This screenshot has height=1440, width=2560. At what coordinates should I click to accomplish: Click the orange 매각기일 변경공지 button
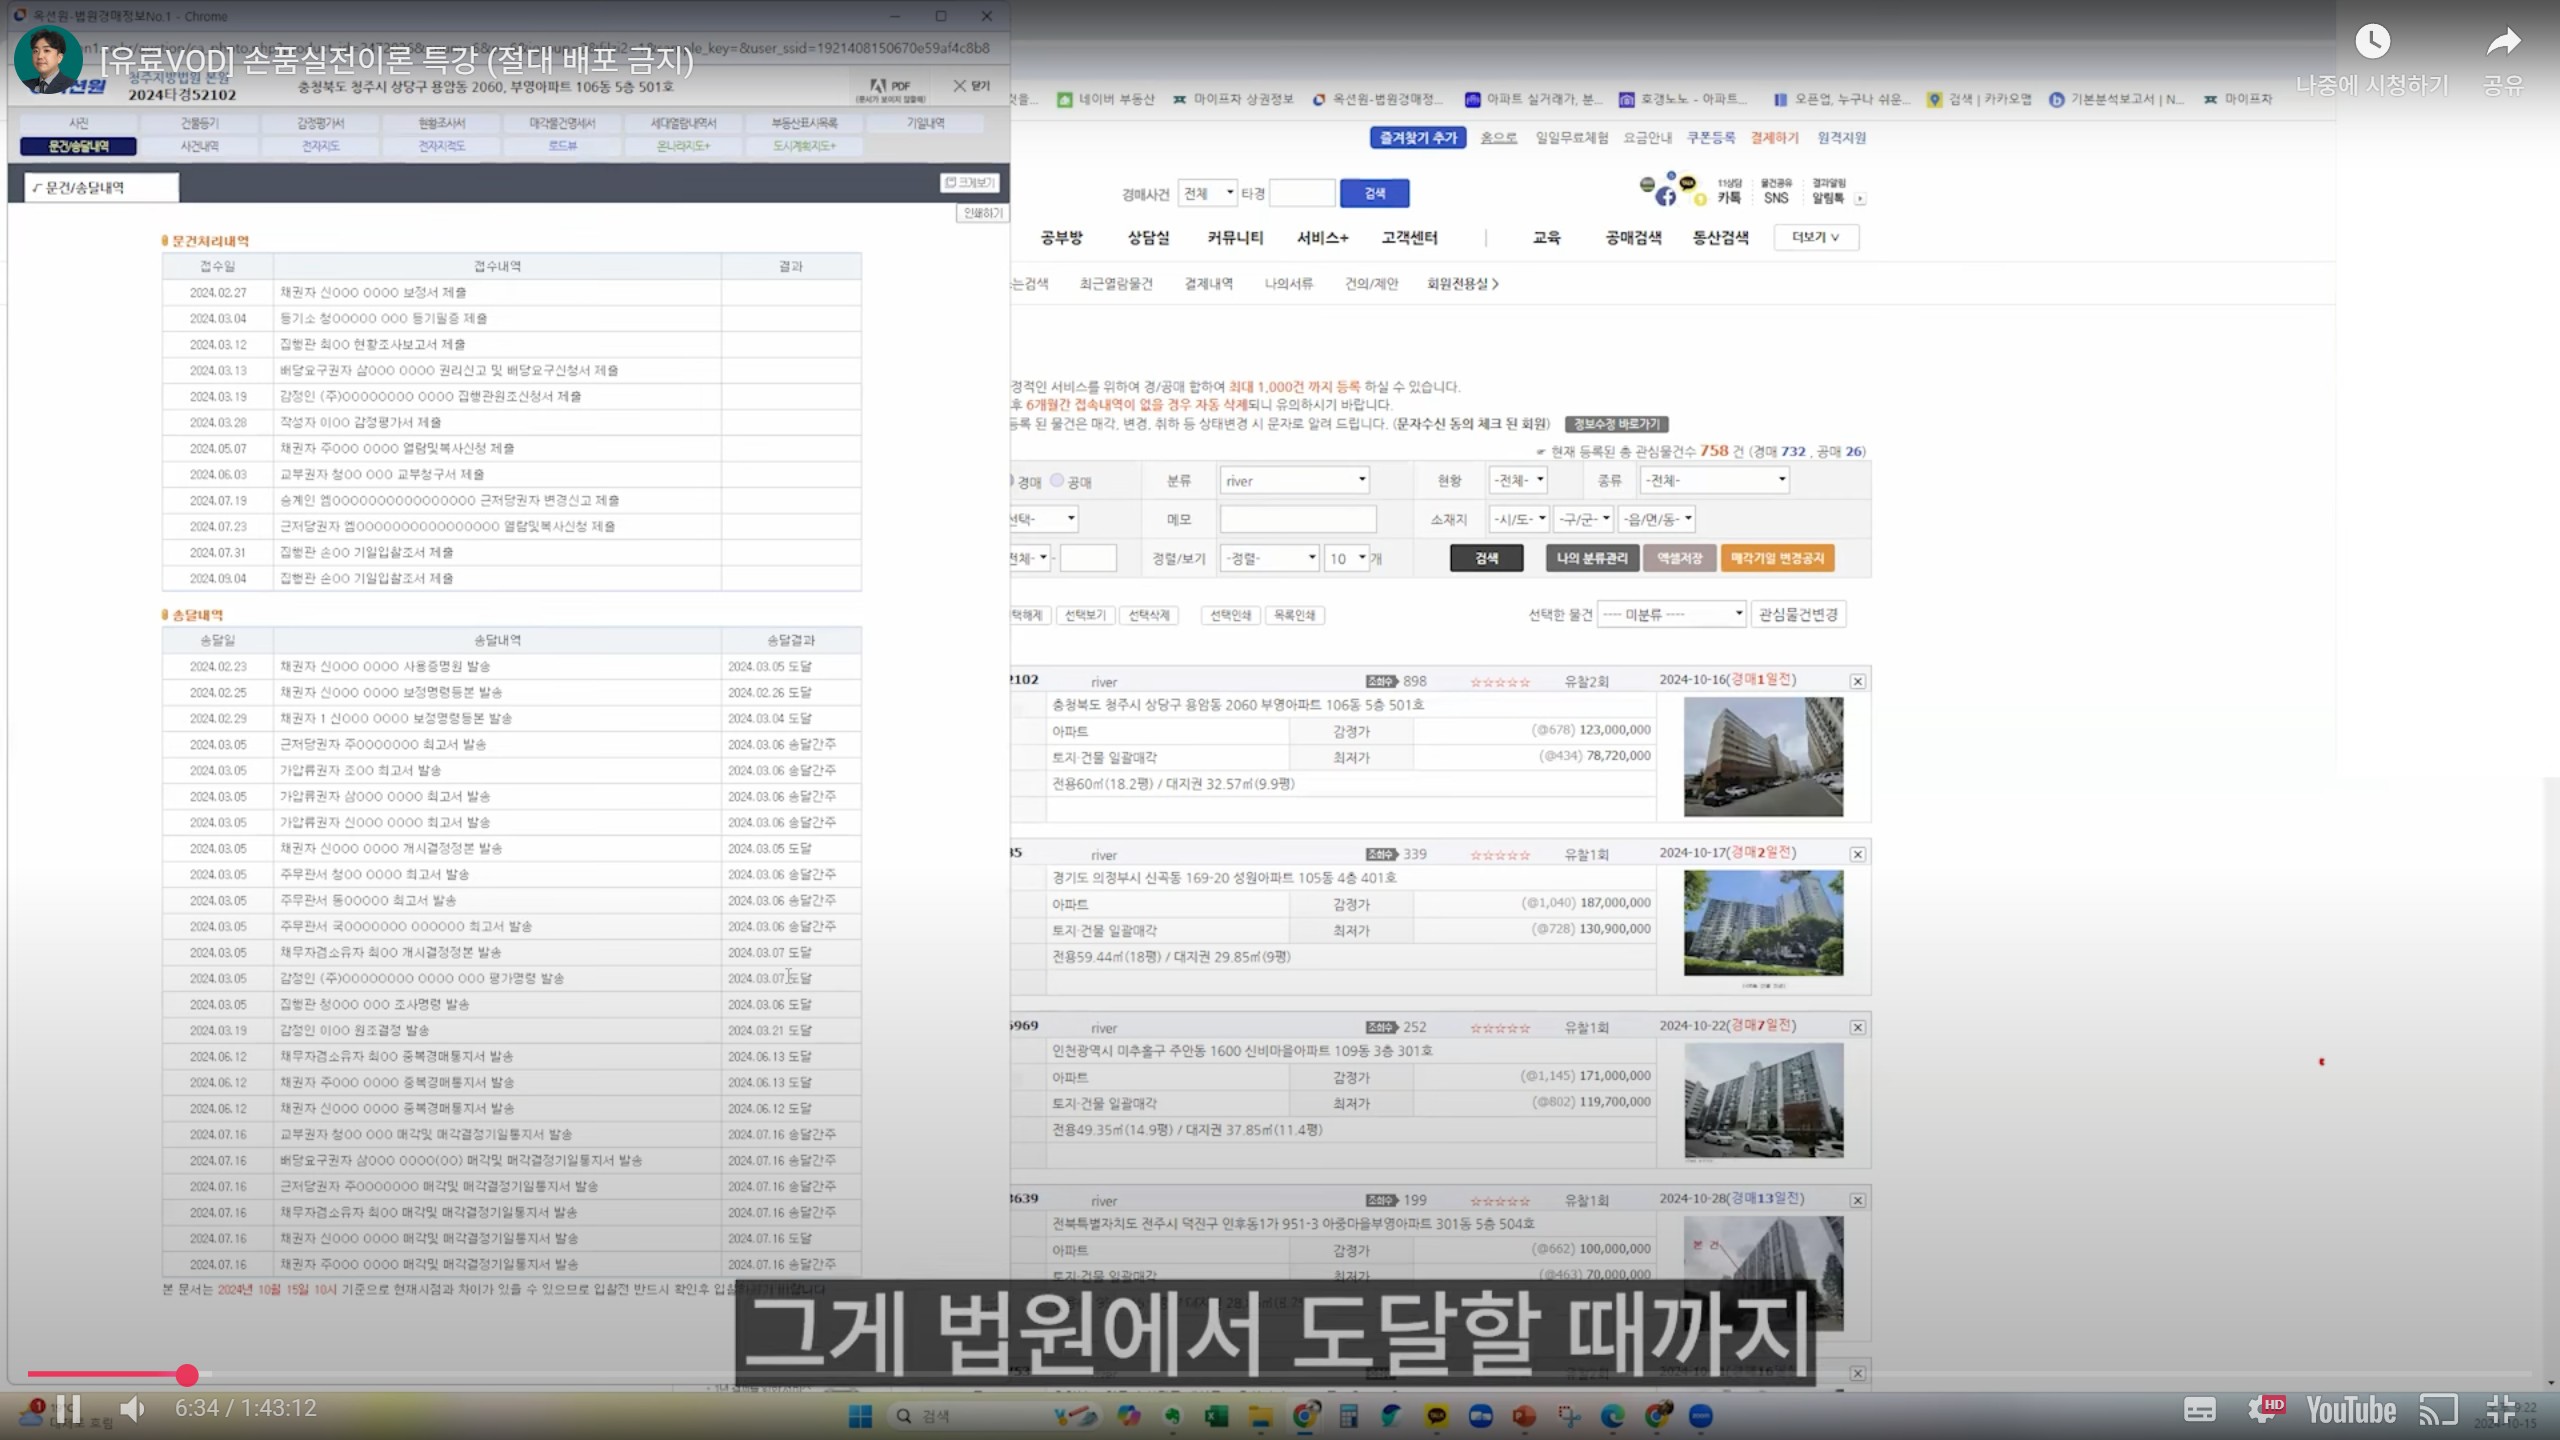(x=1777, y=558)
